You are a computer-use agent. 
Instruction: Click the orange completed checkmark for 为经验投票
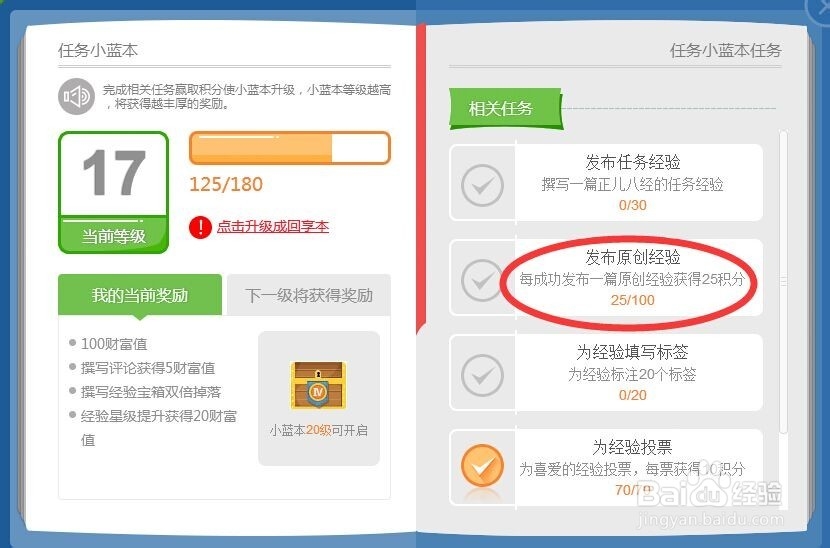point(482,466)
